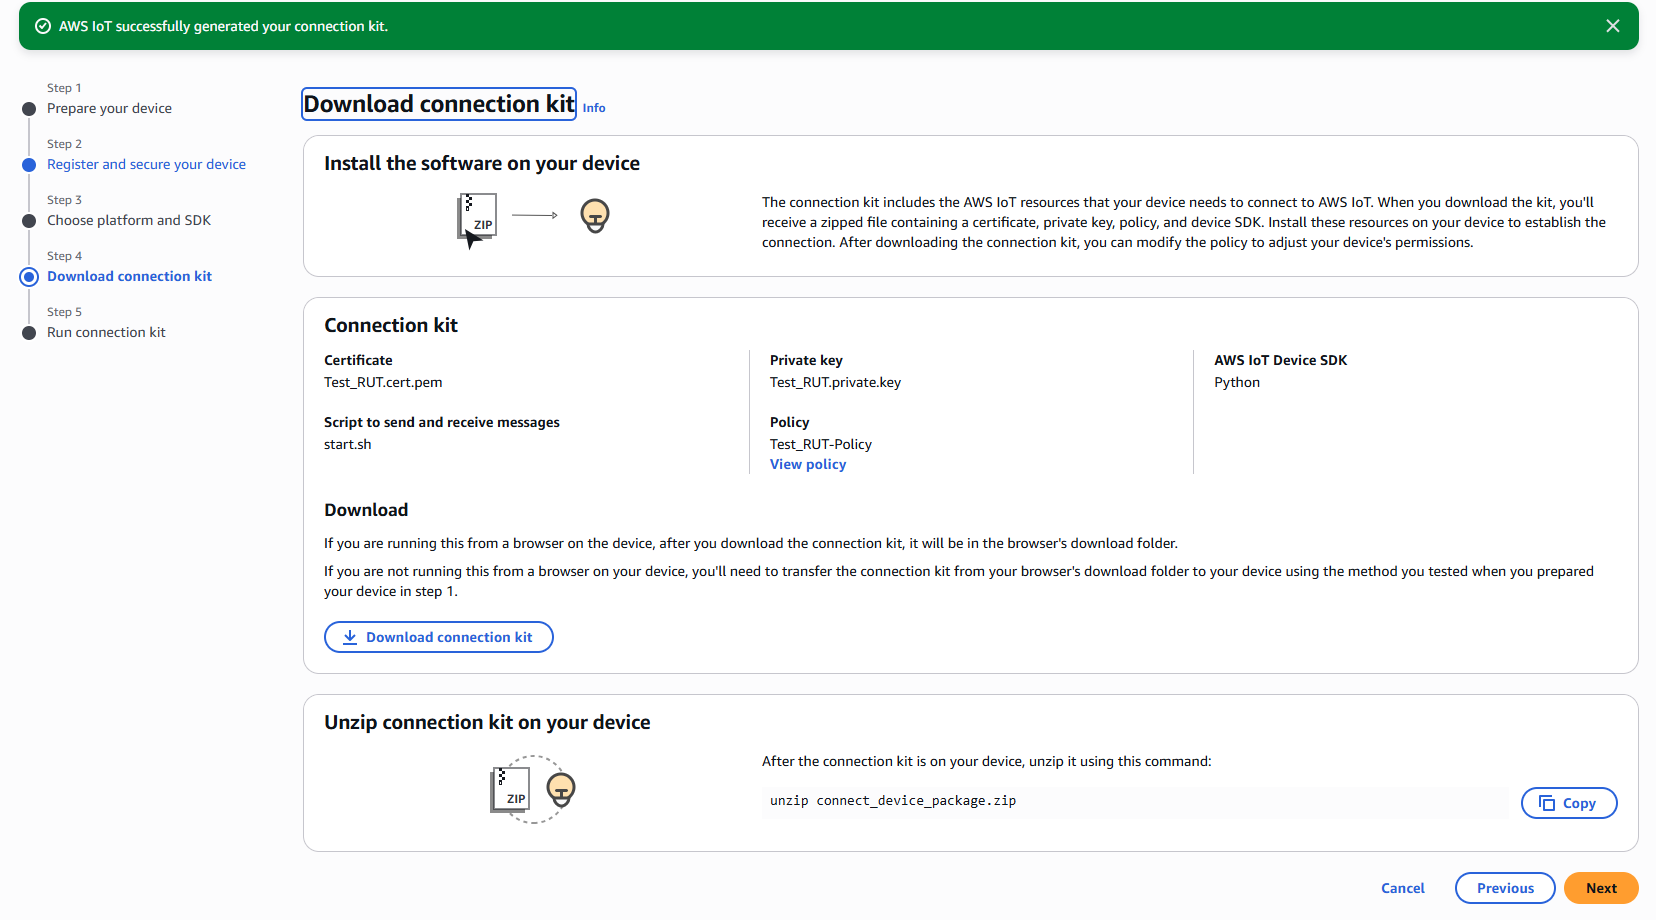
Task: Dismiss the green success notification banner
Action: 1612,26
